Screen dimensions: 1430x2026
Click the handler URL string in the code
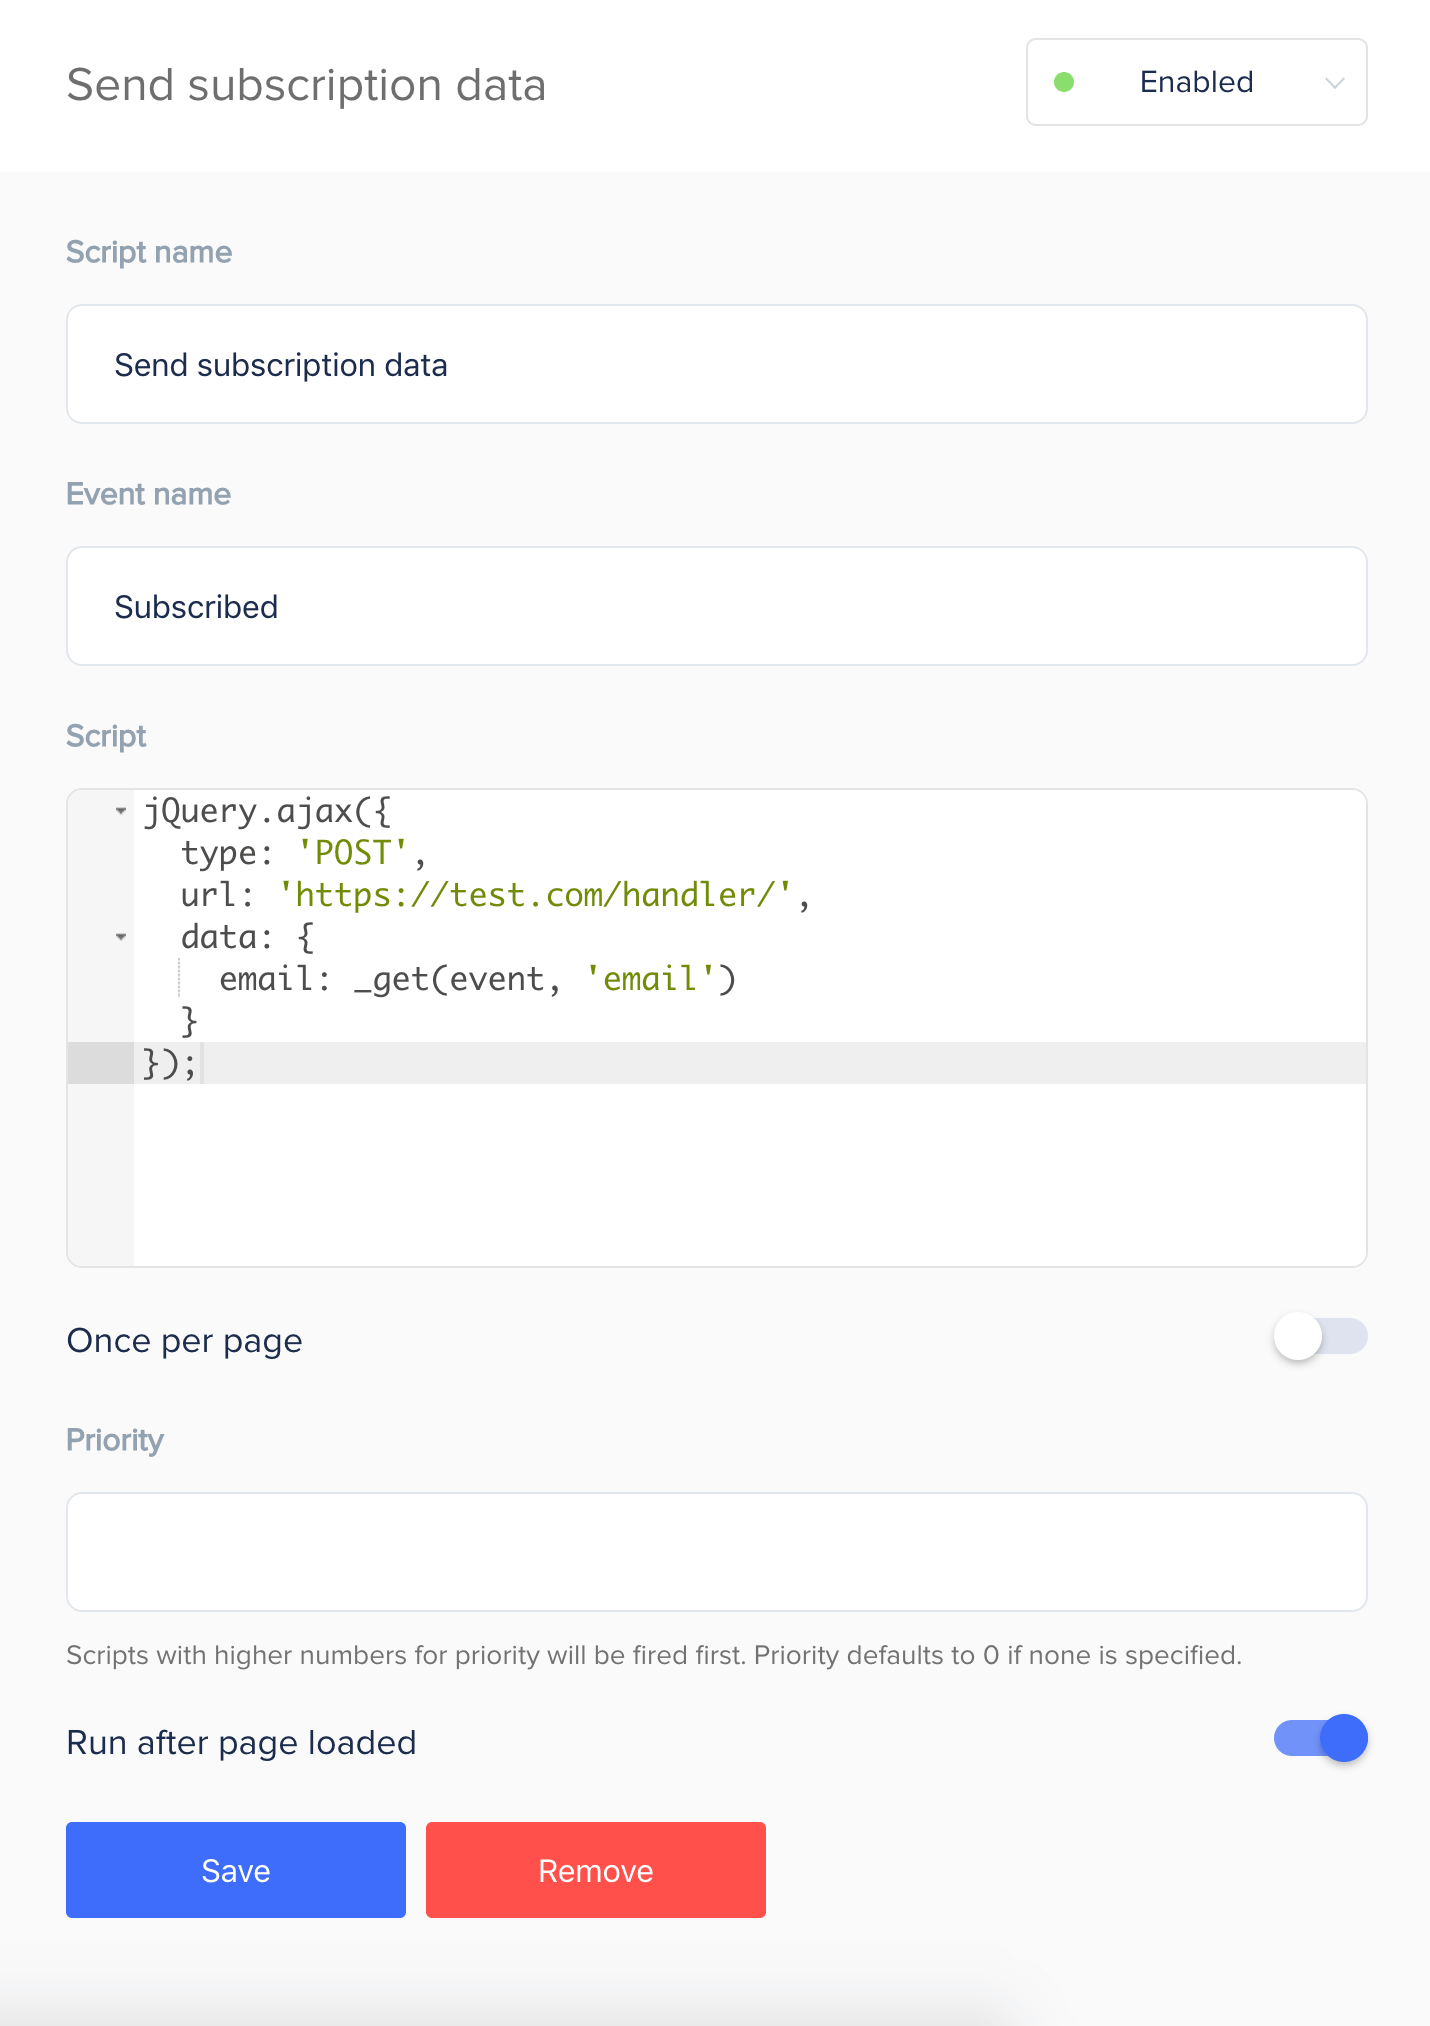coord(536,895)
